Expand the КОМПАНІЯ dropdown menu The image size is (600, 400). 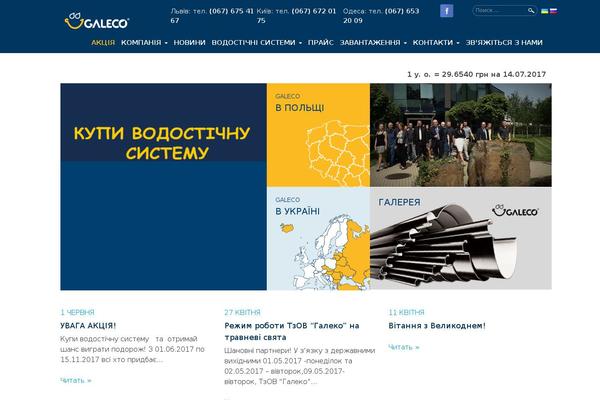tap(144, 42)
